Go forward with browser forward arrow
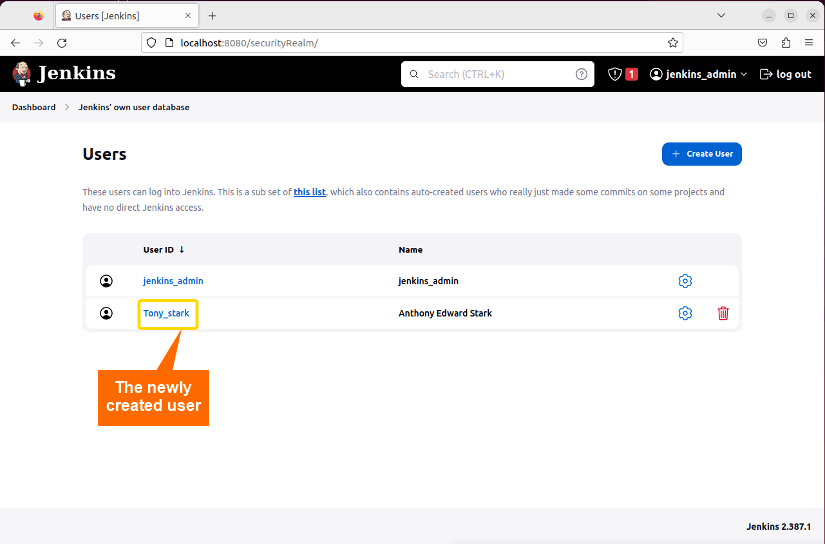The image size is (825, 544). (38, 43)
